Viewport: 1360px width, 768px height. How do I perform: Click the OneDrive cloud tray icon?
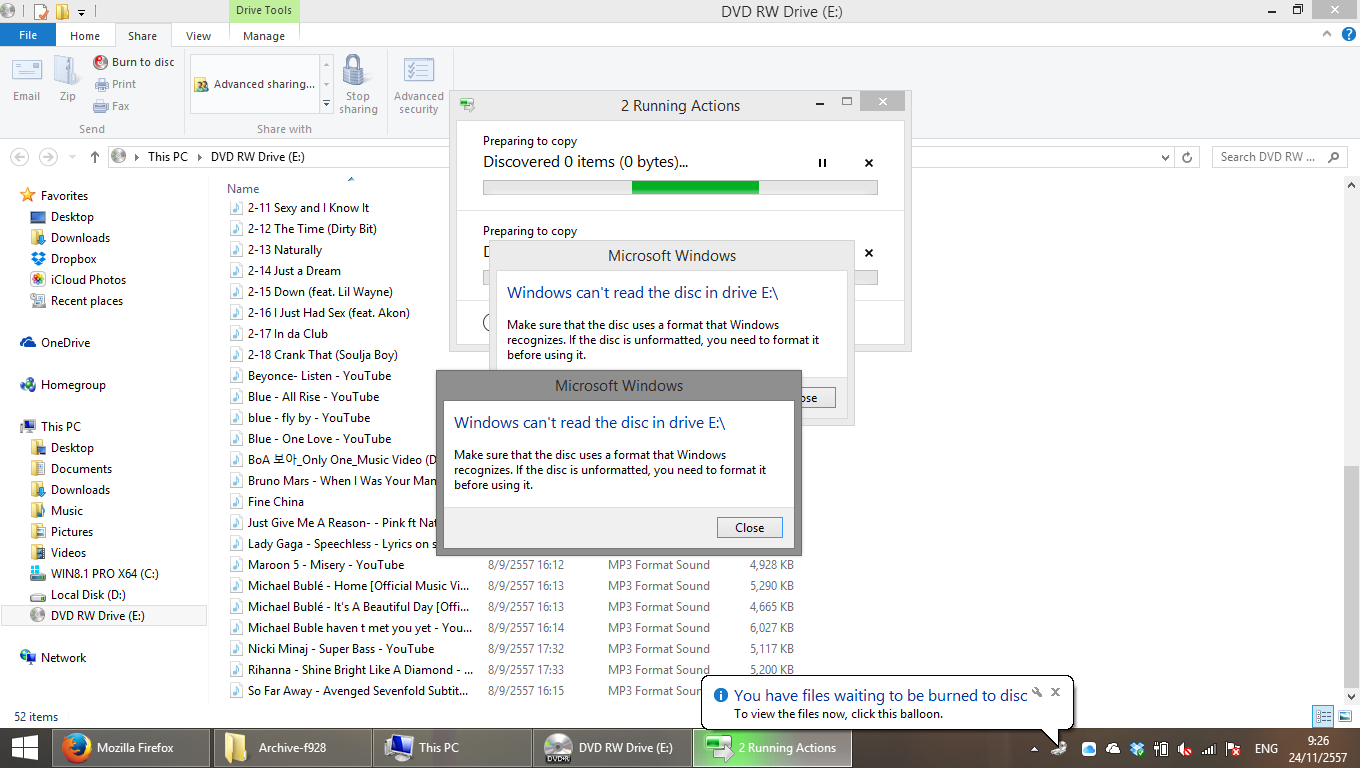click(1113, 748)
